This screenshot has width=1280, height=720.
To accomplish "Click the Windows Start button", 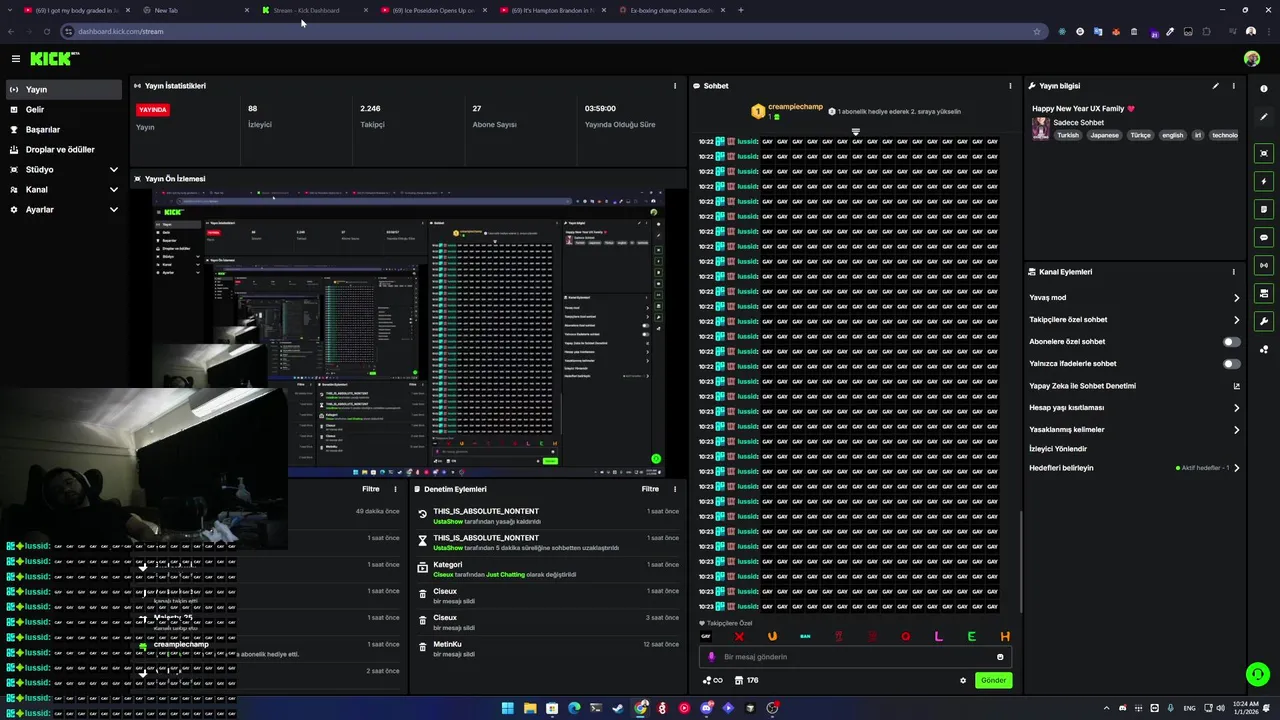I will (x=508, y=708).
